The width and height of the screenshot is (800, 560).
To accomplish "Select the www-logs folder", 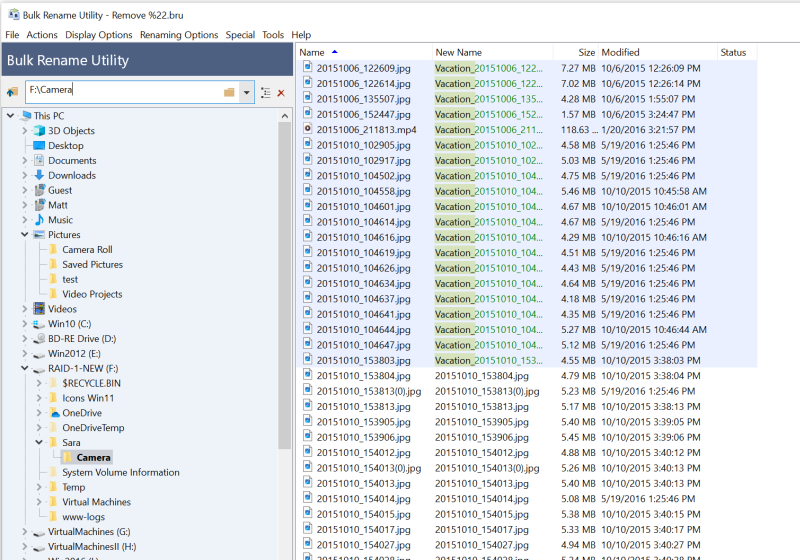I will [84, 517].
